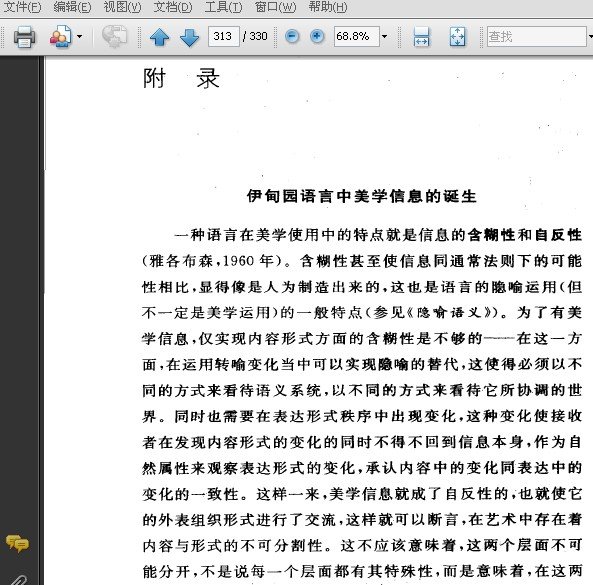Image resolution: width=593 pixels, height=585 pixels.
Task: Zoom out with the minus button
Action: (x=292, y=36)
